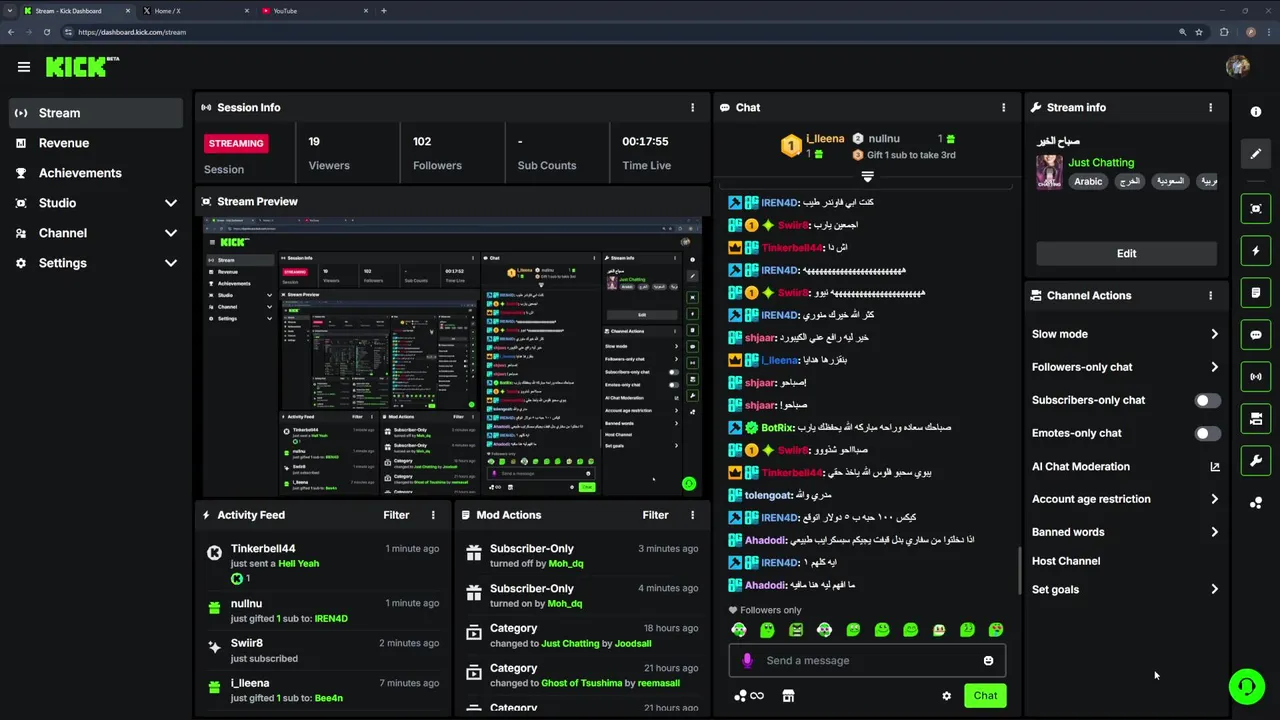Reload the browser page

pos(48,32)
